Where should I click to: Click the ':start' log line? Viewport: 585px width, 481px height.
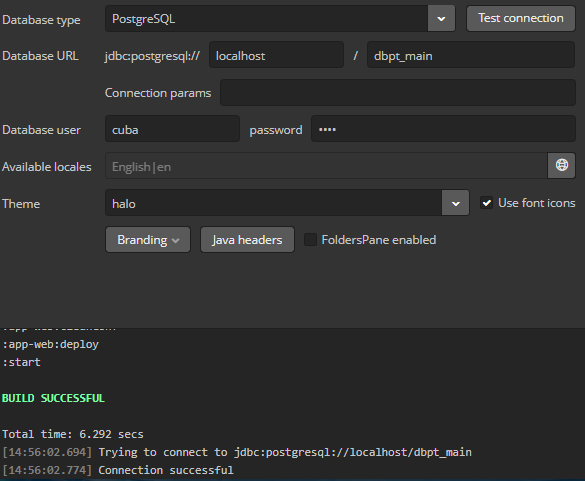pos(21,362)
